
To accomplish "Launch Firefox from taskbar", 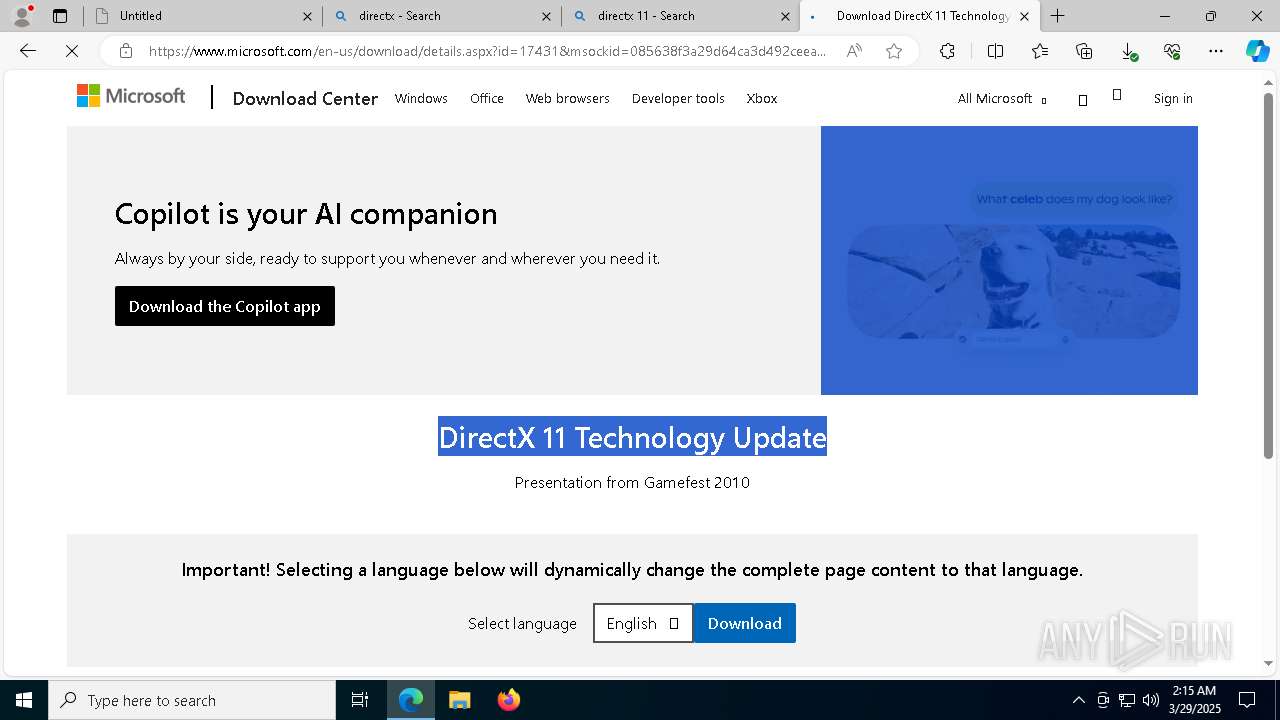I will 508,700.
